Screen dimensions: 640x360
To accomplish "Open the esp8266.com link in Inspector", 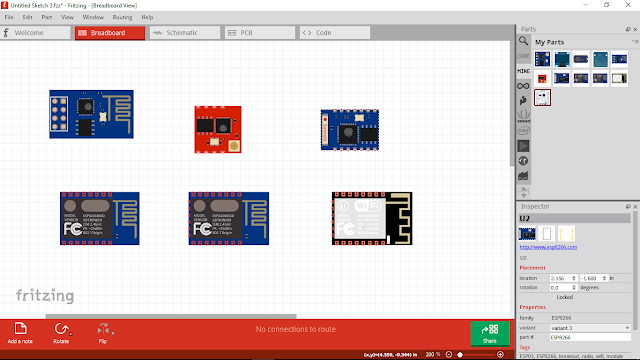I will point(548,247).
